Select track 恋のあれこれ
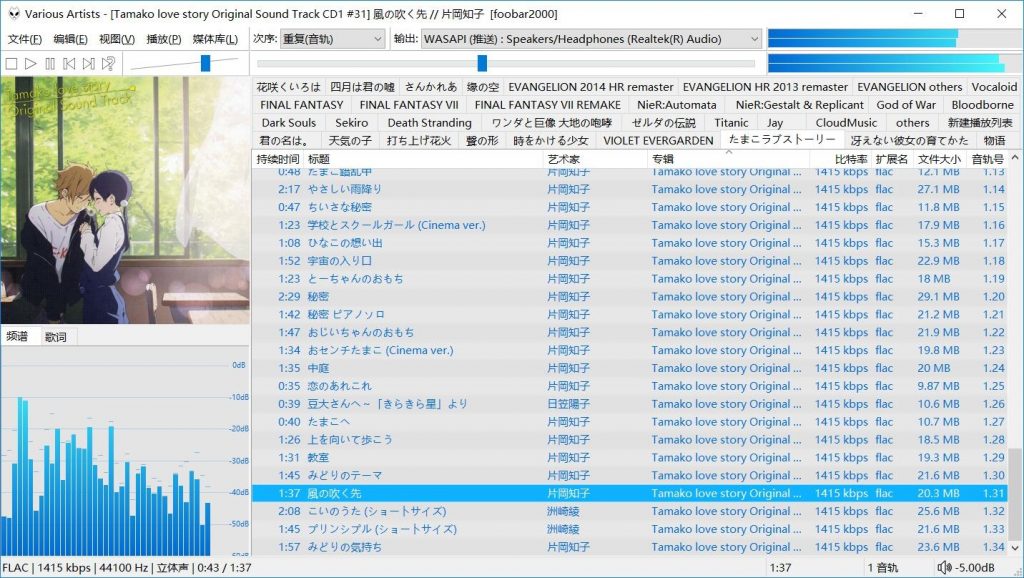 [x=630, y=386]
